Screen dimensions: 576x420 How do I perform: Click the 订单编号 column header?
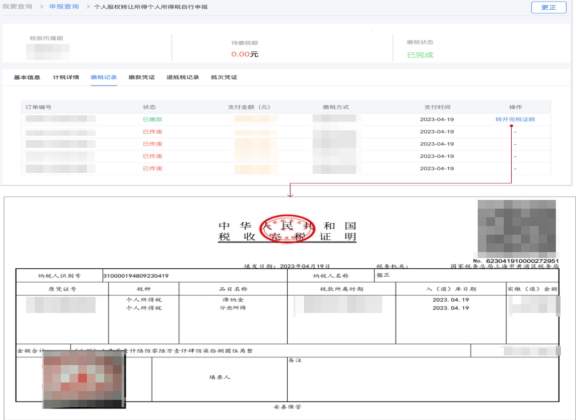[38, 107]
